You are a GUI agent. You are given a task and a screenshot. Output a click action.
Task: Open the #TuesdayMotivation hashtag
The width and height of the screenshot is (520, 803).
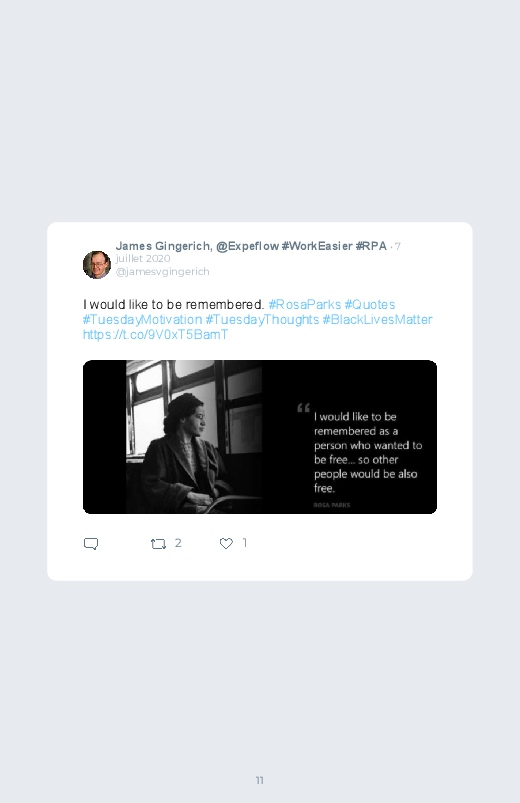tap(142, 320)
